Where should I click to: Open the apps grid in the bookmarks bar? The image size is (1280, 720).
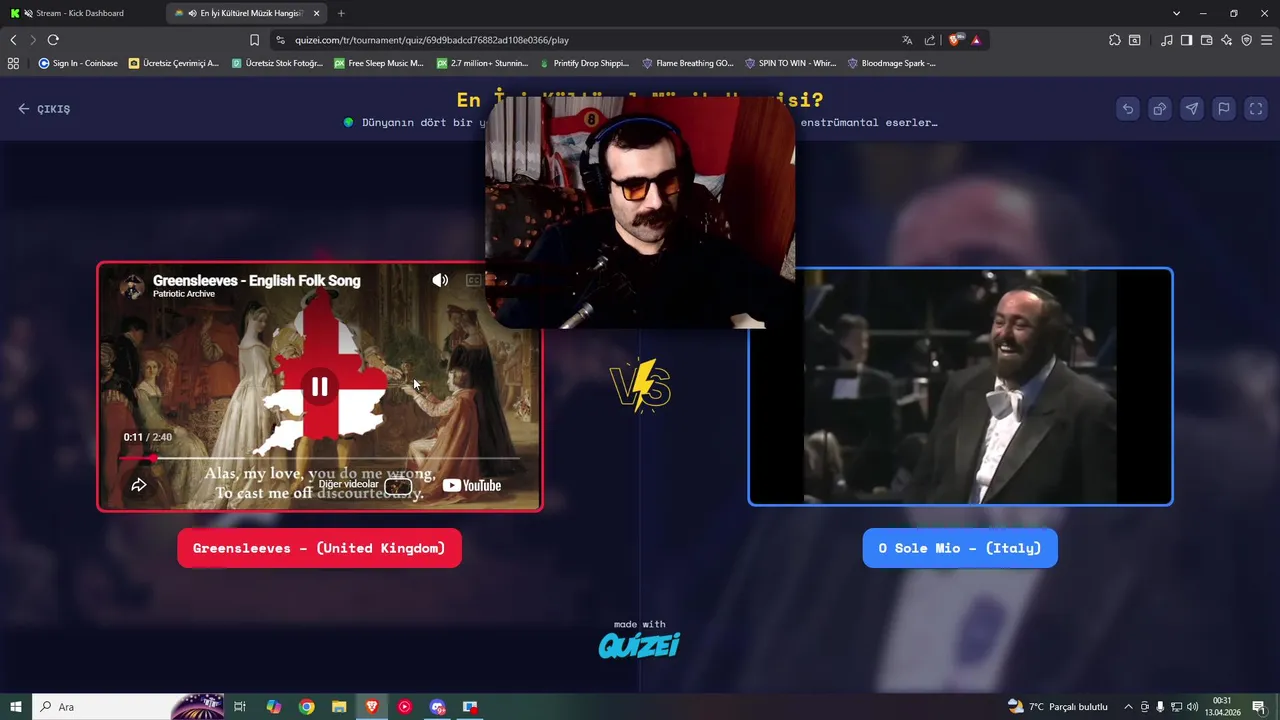[x=13, y=63]
